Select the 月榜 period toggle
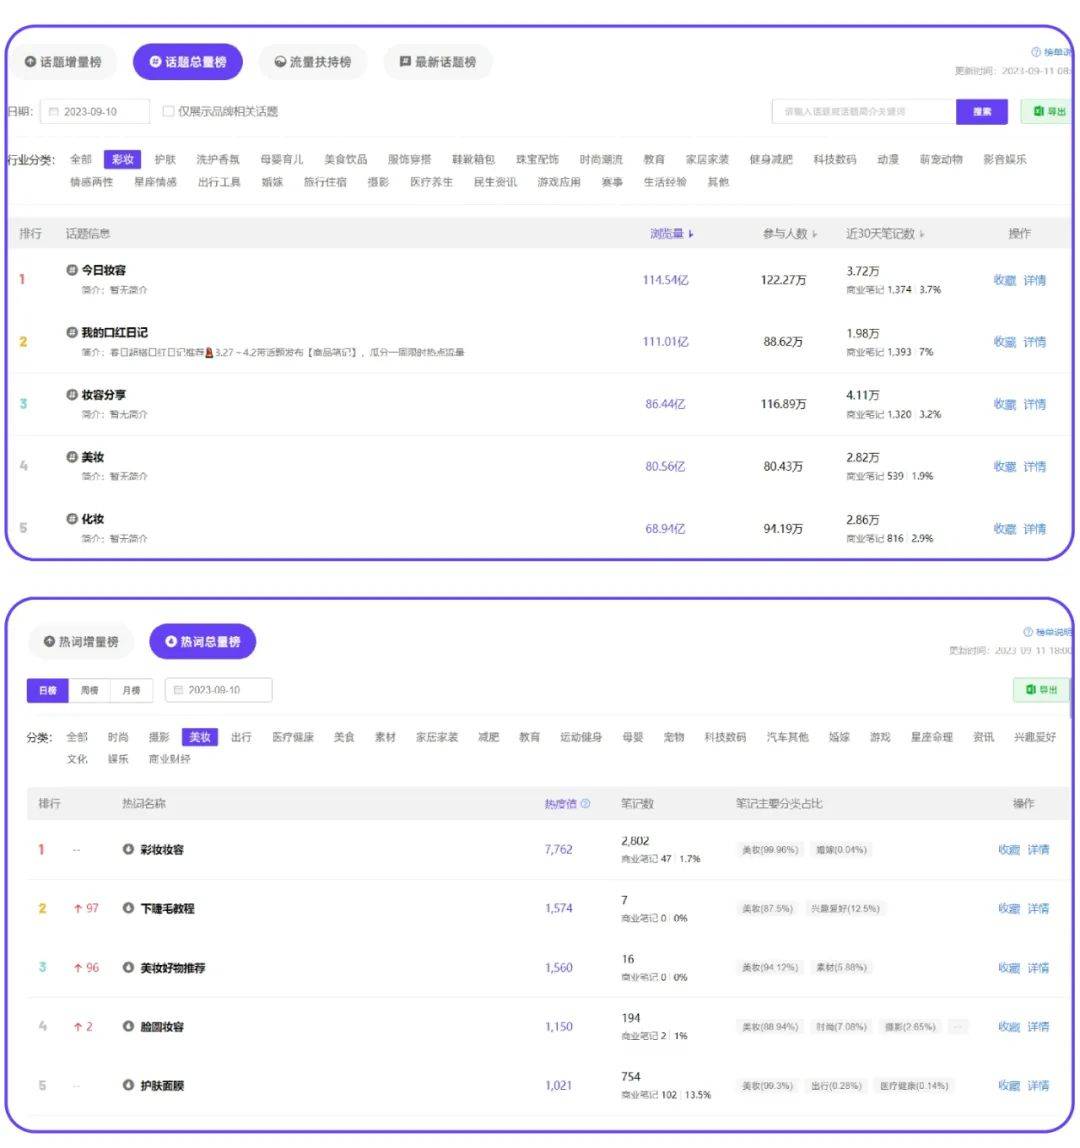The height and width of the screenshot is (1148, 1080). [x=132, y=690]
